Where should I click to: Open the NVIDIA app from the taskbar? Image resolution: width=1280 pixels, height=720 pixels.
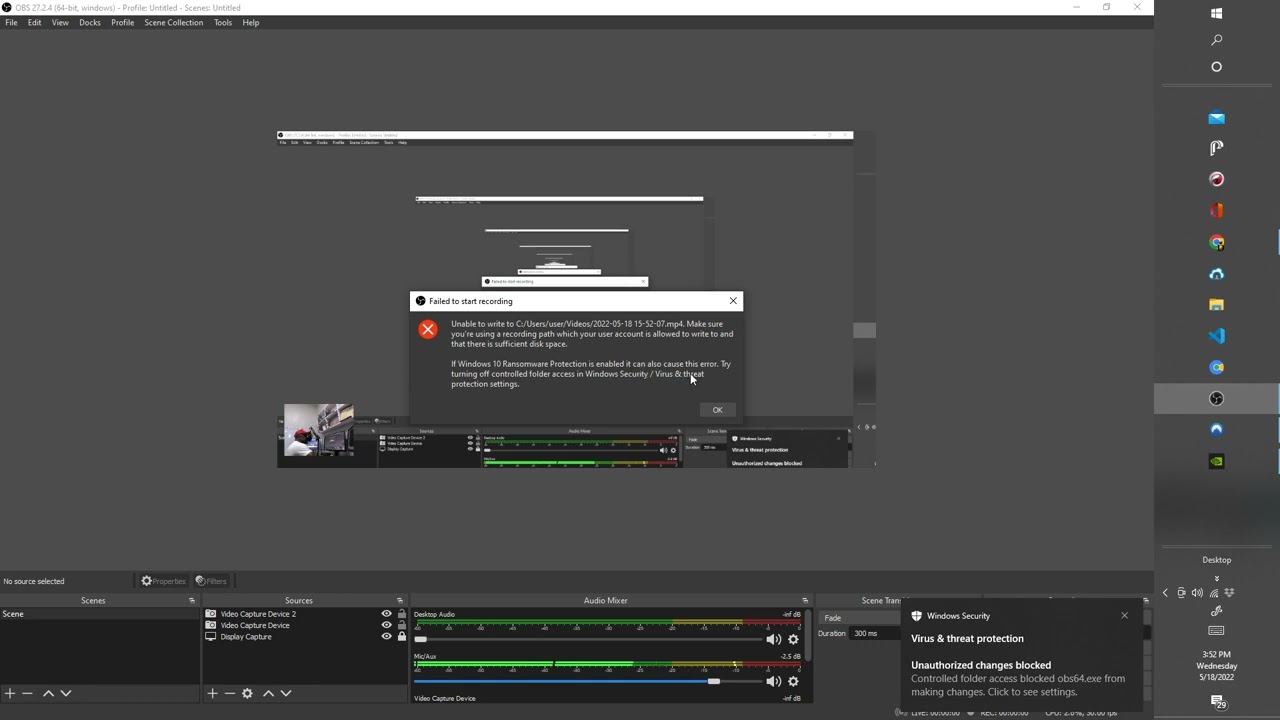click(x=1217, y=461)
